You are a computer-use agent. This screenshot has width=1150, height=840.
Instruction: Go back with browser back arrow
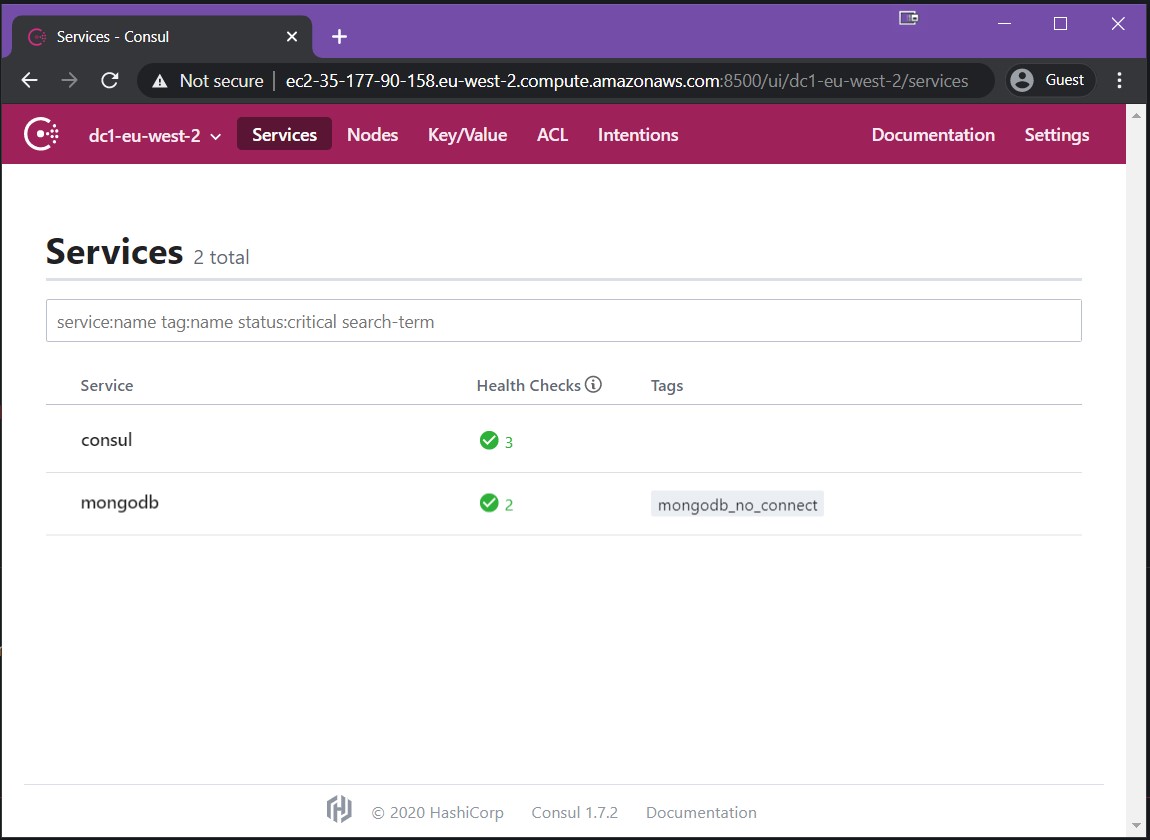point(29,80)
